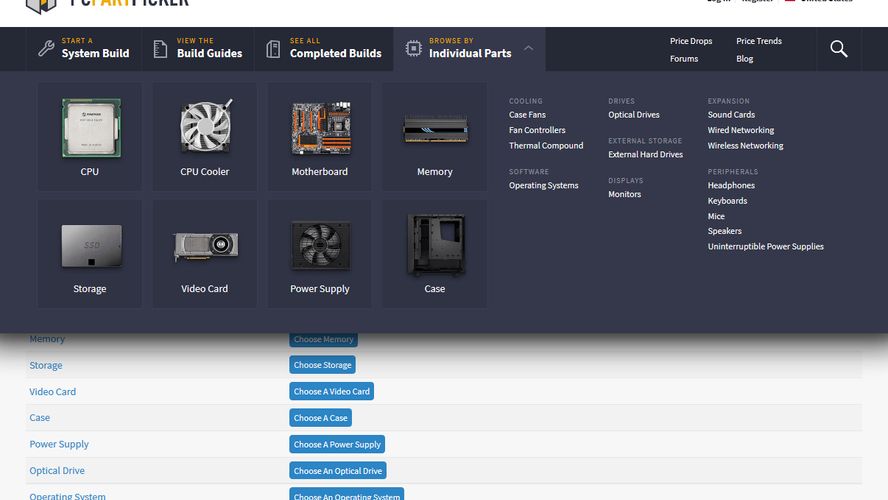Click the wrench icon for System Build
This screenshot has width=888, height=500.
click(46, 49)
